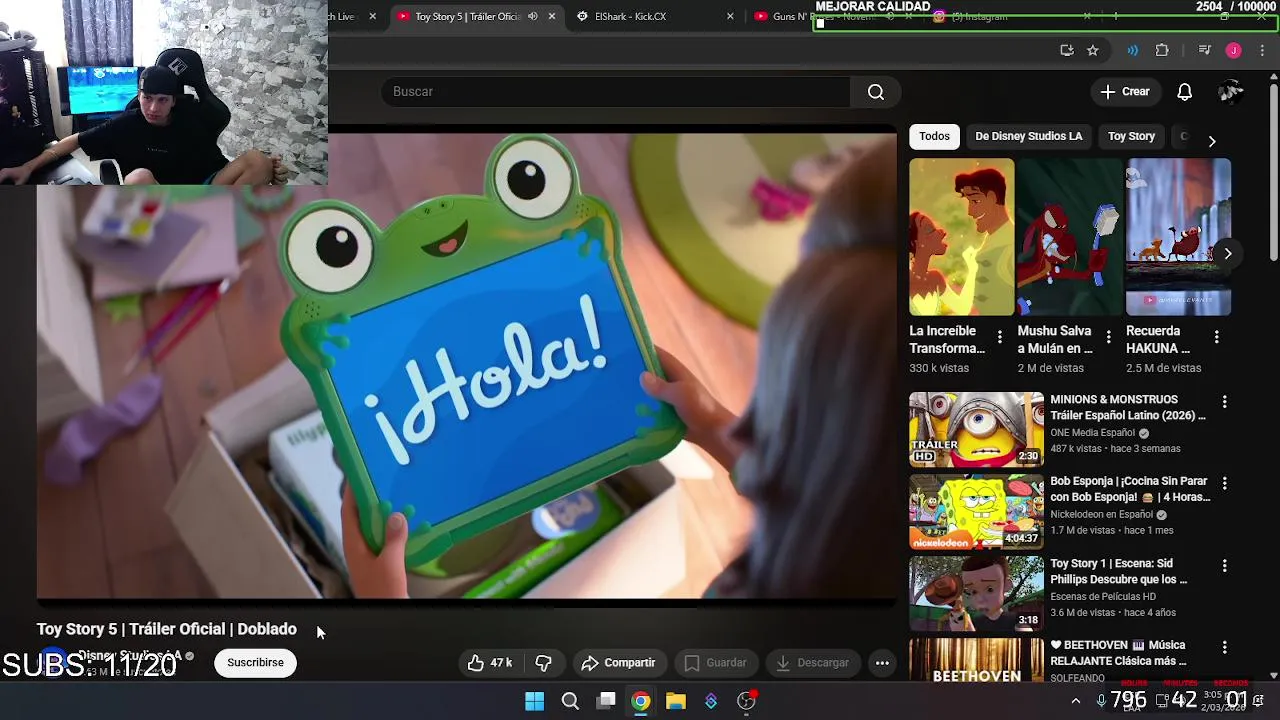1280x720 pixels.
Task: Select the Todos filter chip
Action: click(x=934, y=136)
